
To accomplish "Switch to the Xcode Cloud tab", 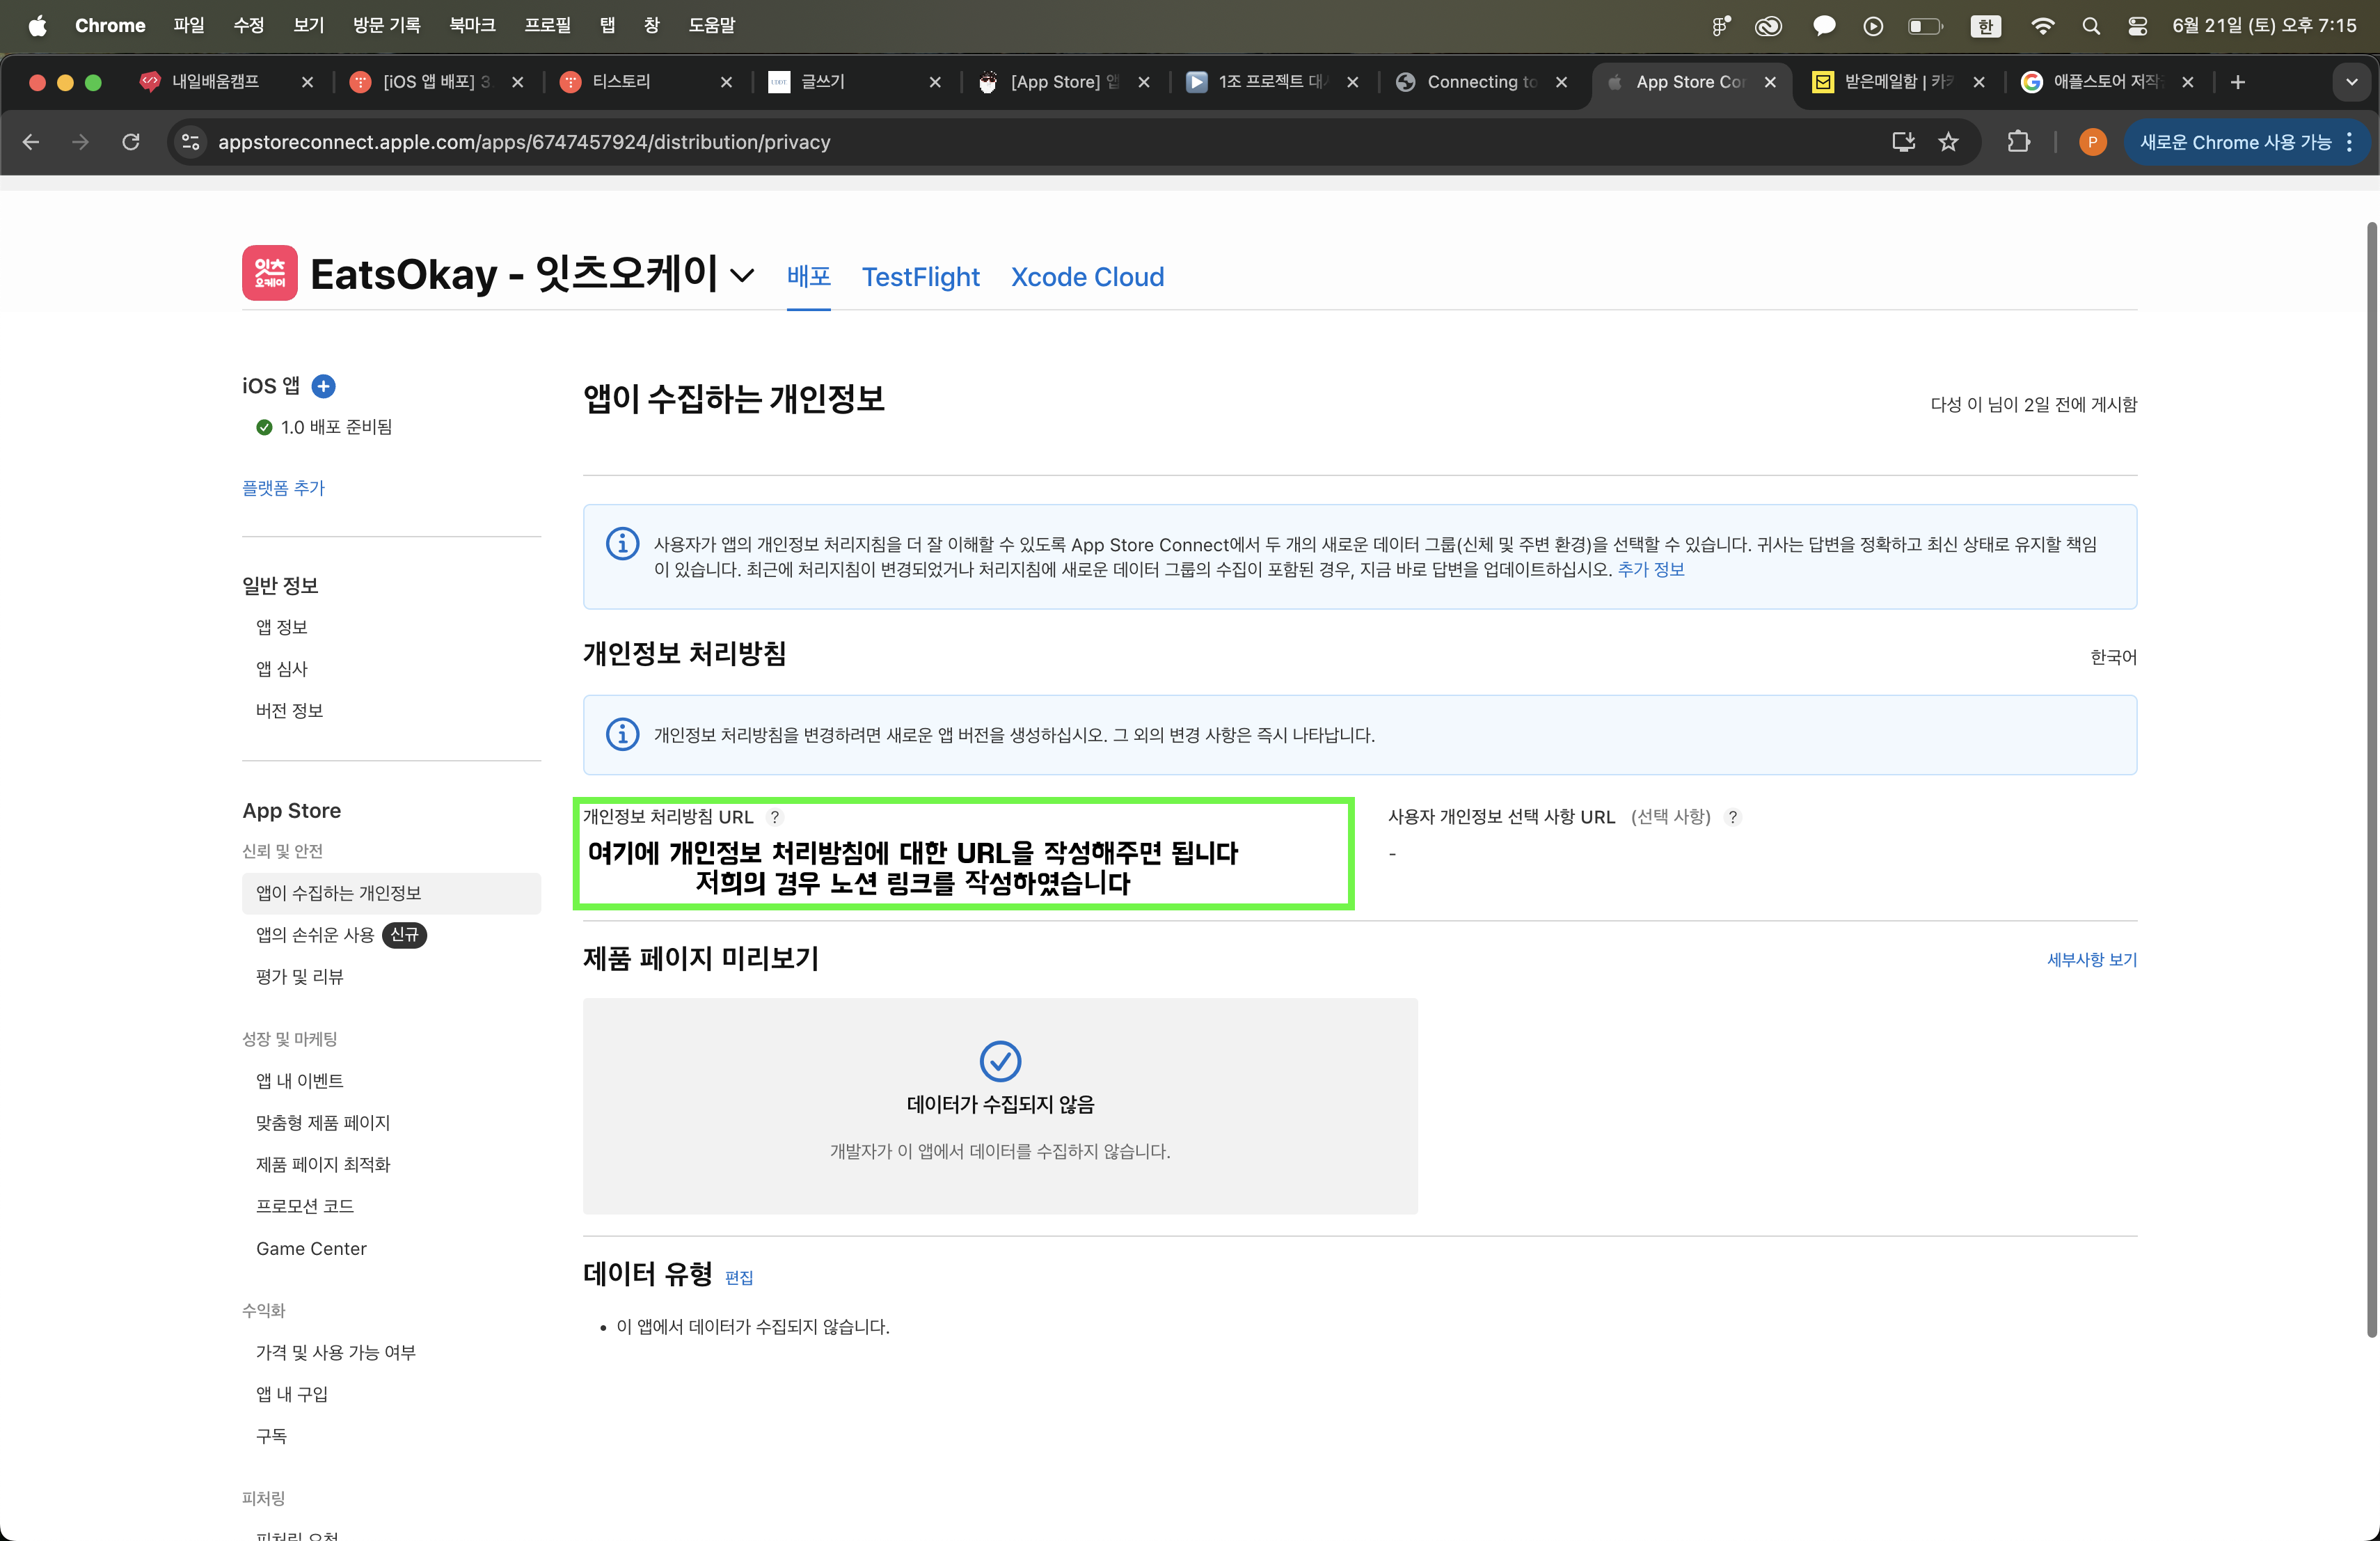I will click(1087, 277).
